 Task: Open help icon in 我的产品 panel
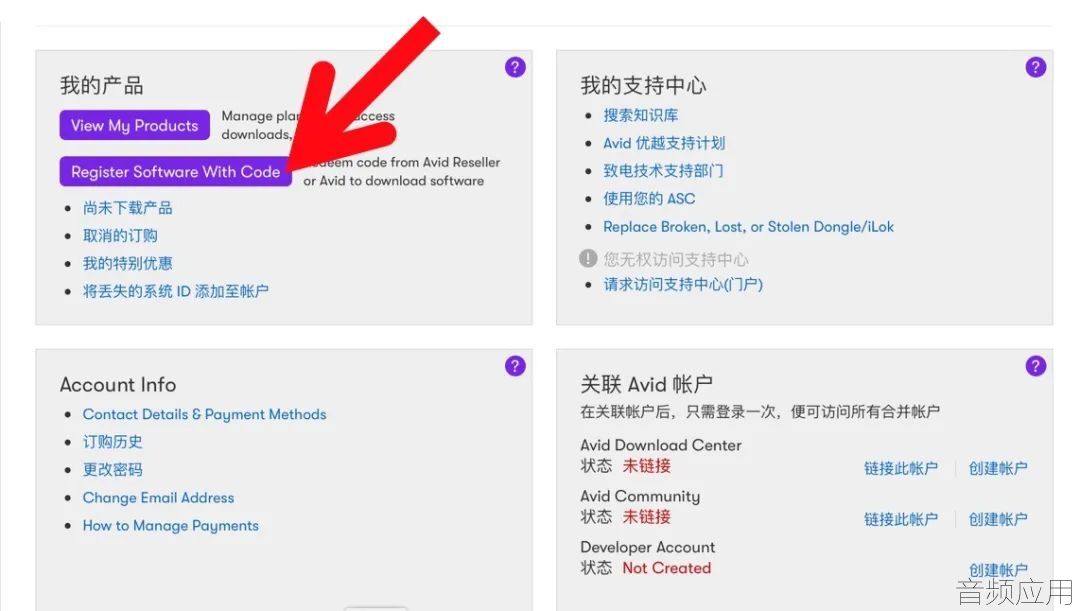(x=515, y=68)
